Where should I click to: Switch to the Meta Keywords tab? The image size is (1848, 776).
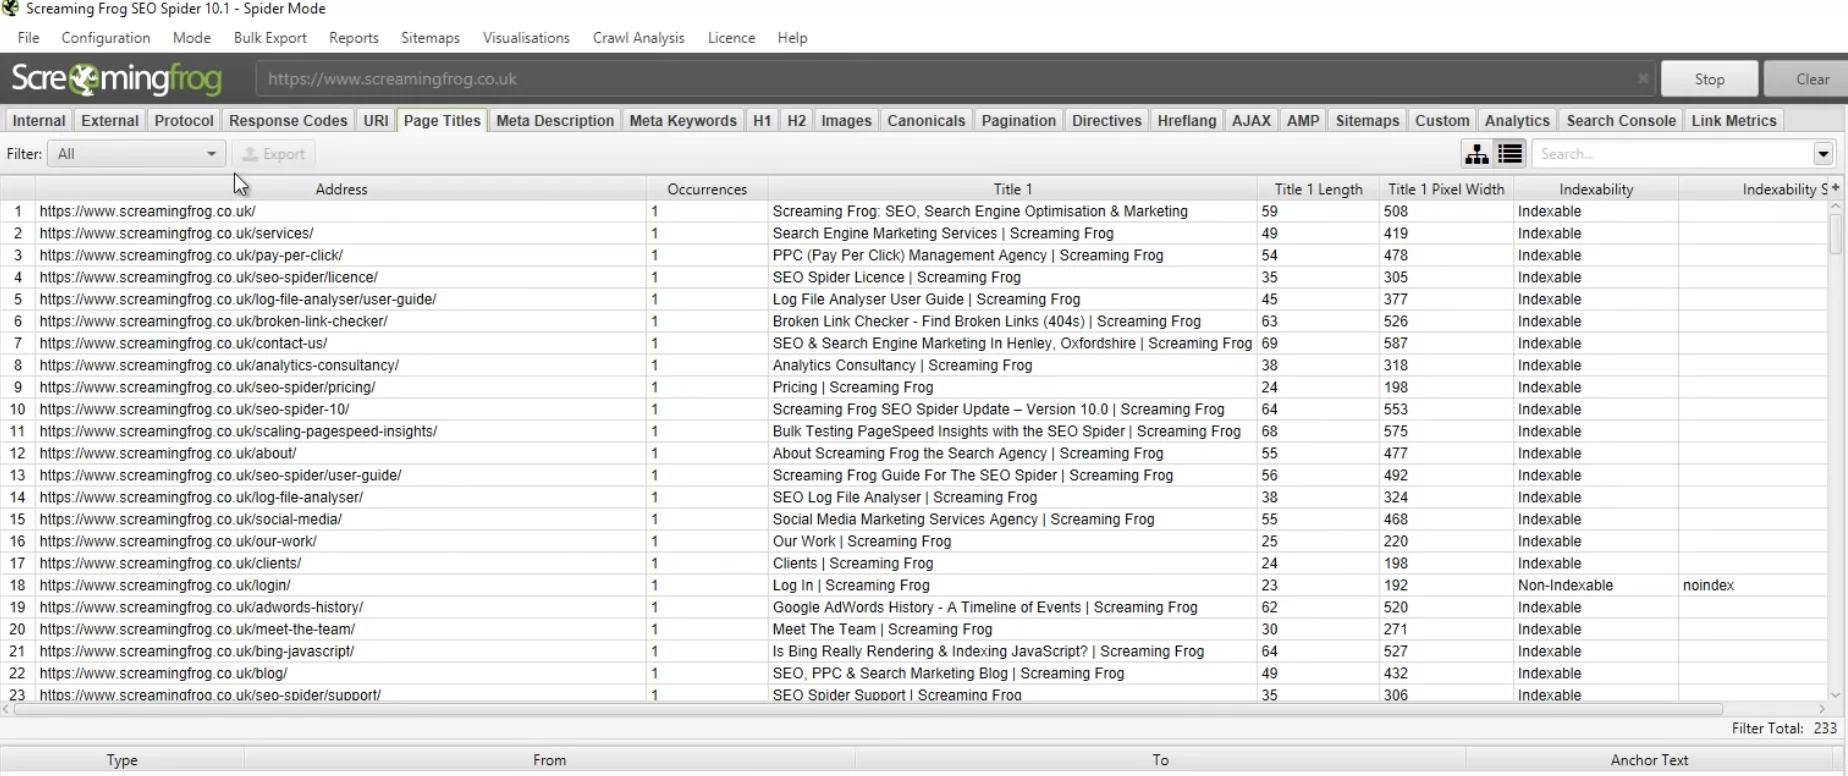point(683,120)
